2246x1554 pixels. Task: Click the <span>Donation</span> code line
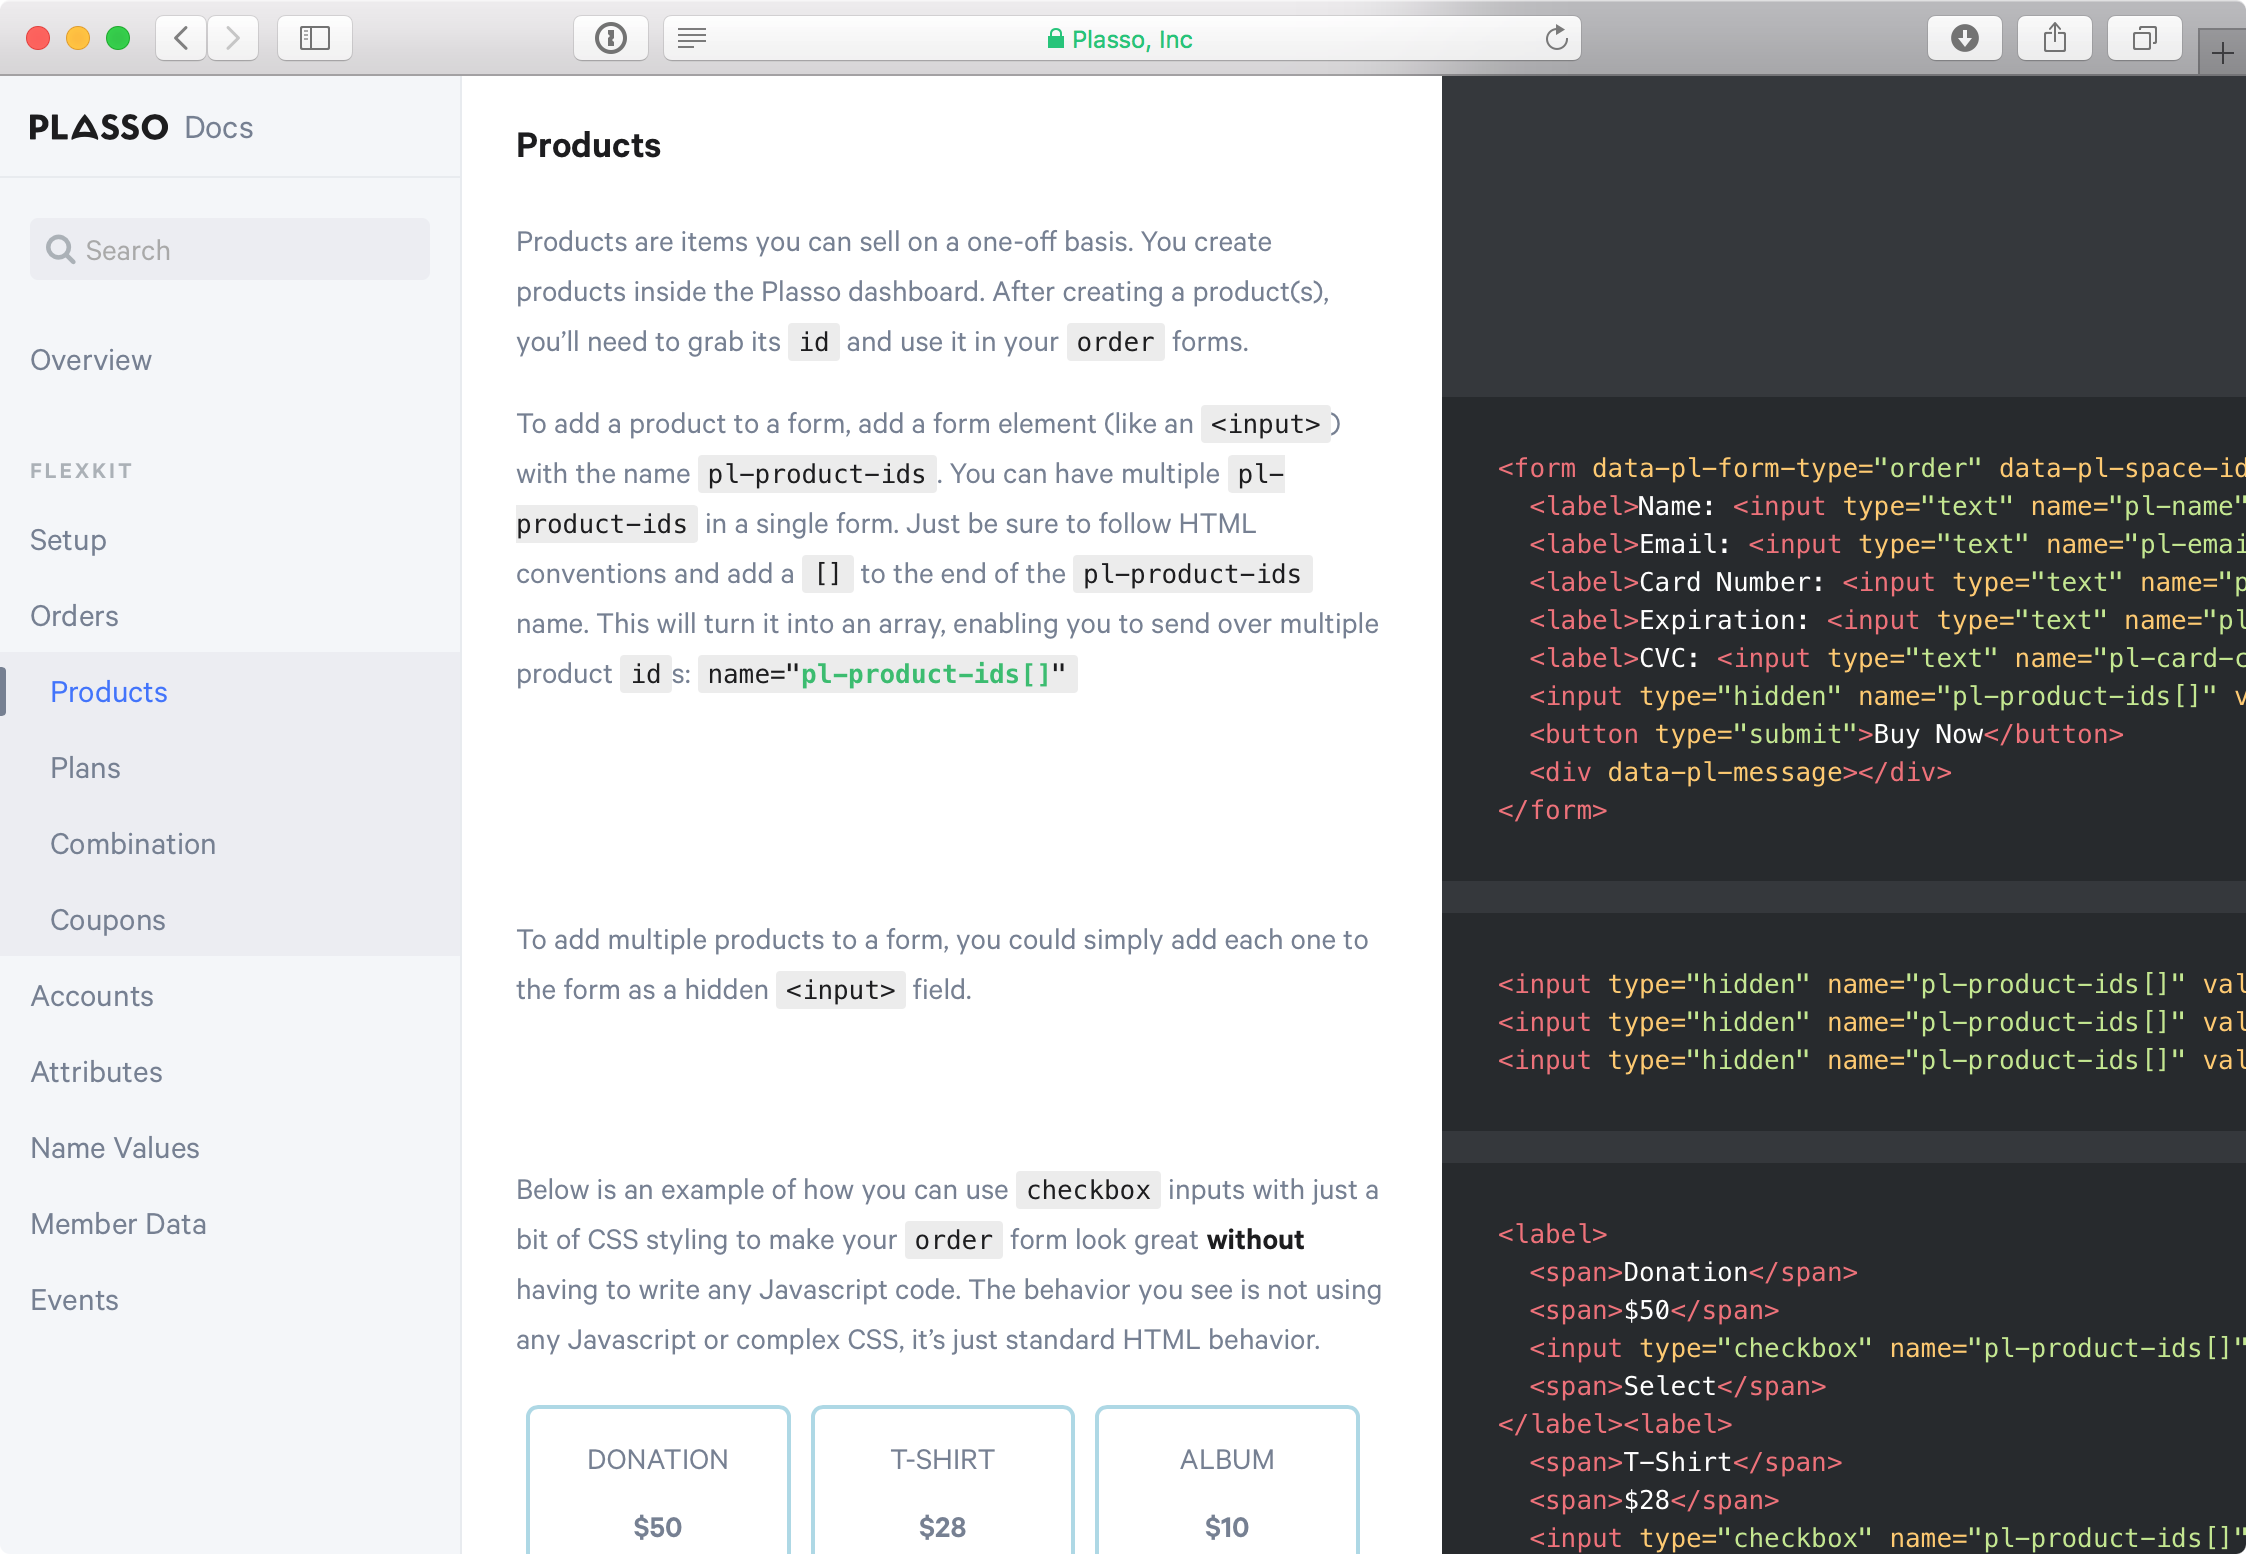click(1693, 1272)
